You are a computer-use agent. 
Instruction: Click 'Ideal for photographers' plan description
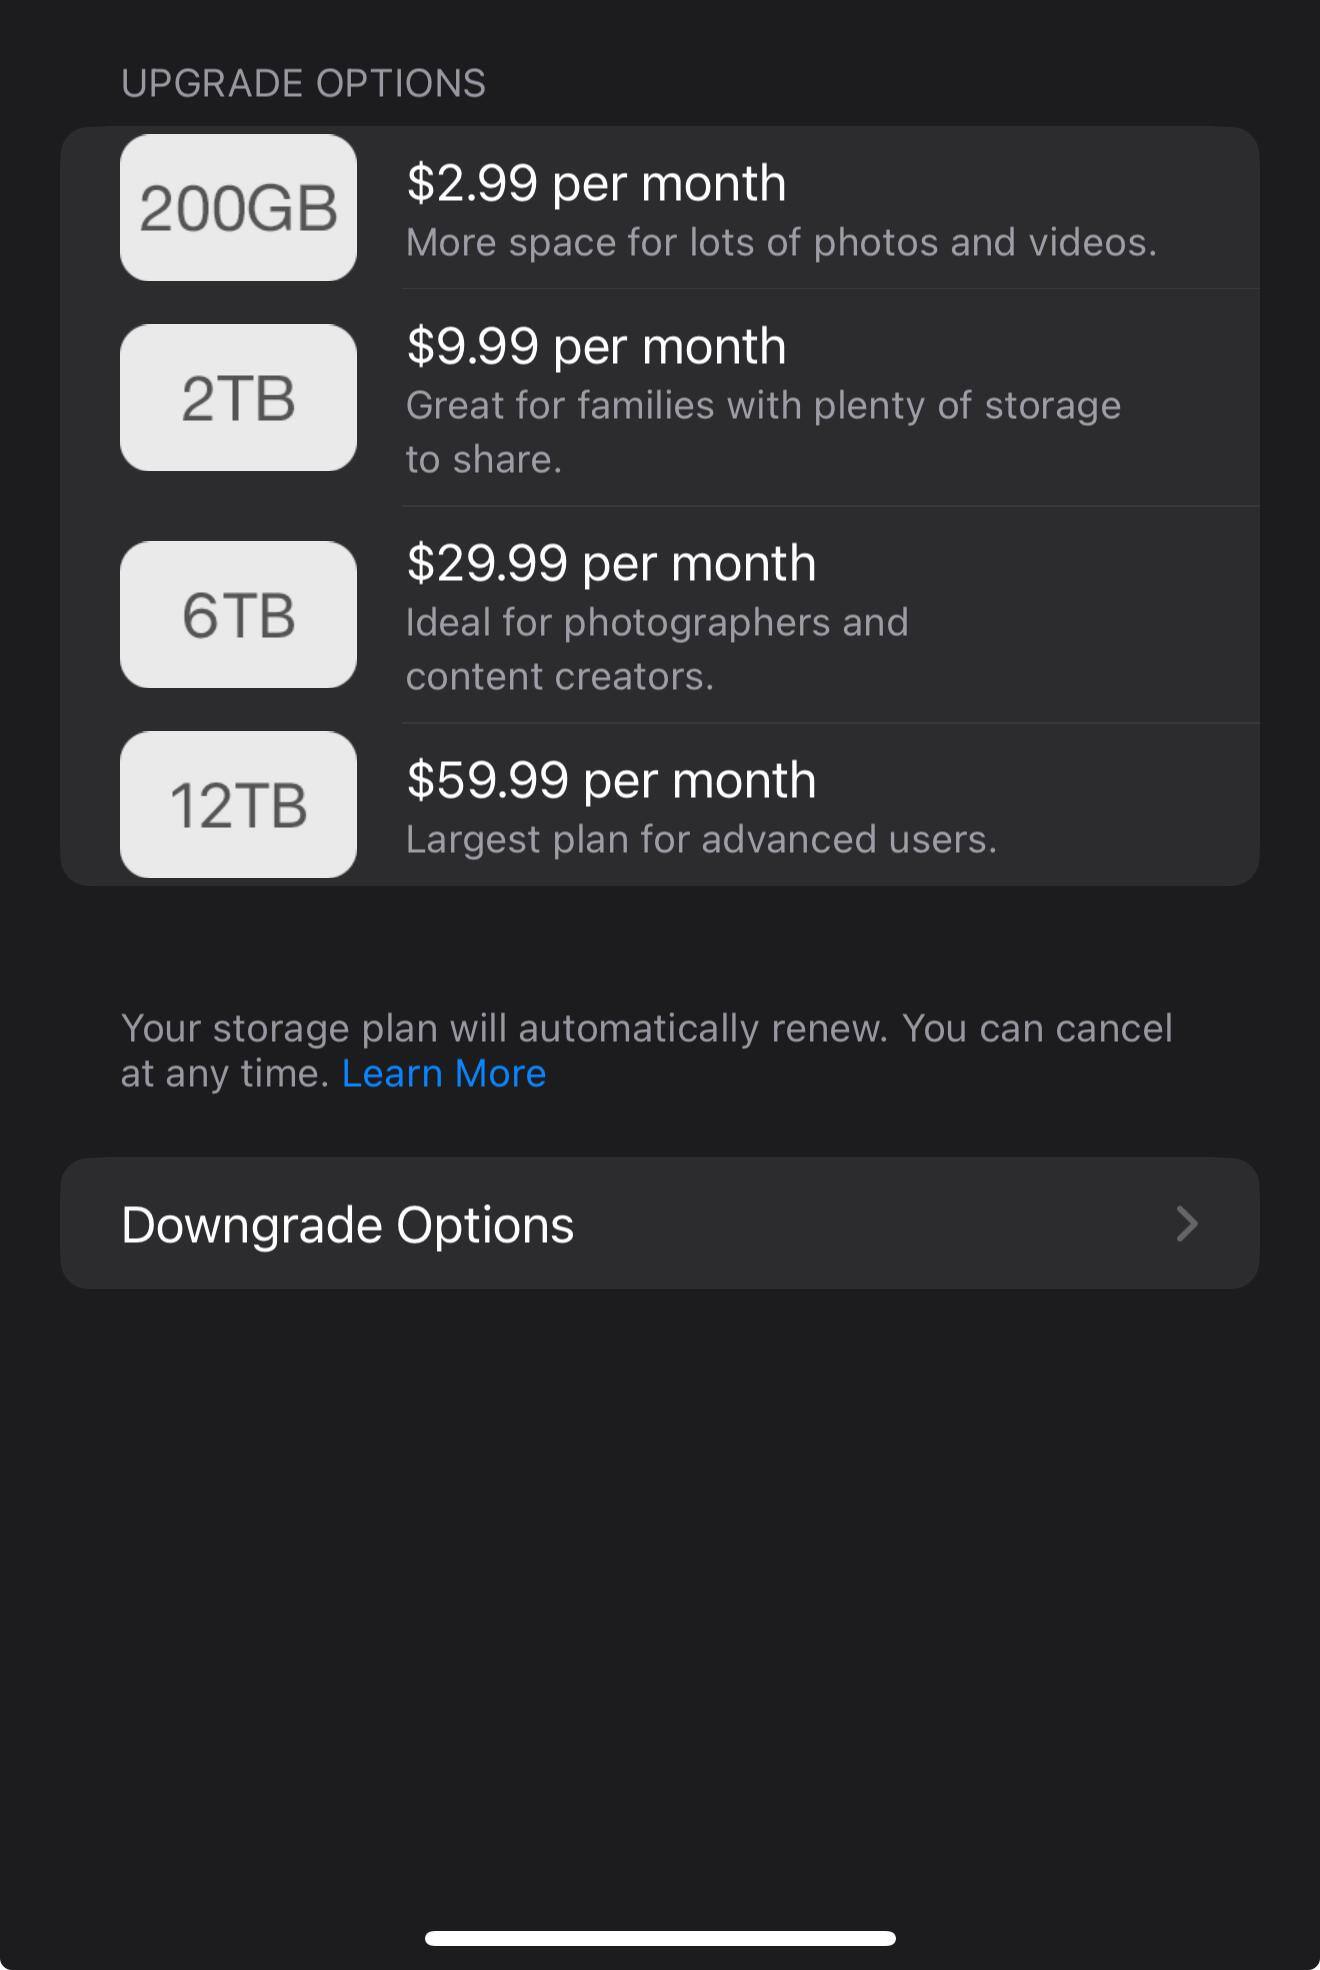click(x=657, y=623)
